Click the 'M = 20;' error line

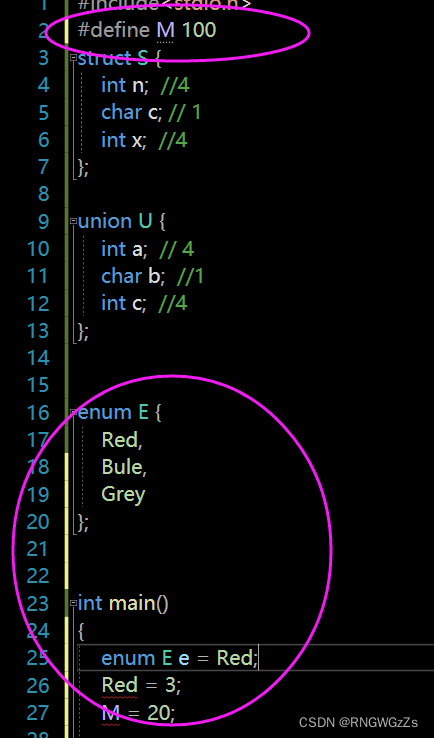[x=138, y=713]
